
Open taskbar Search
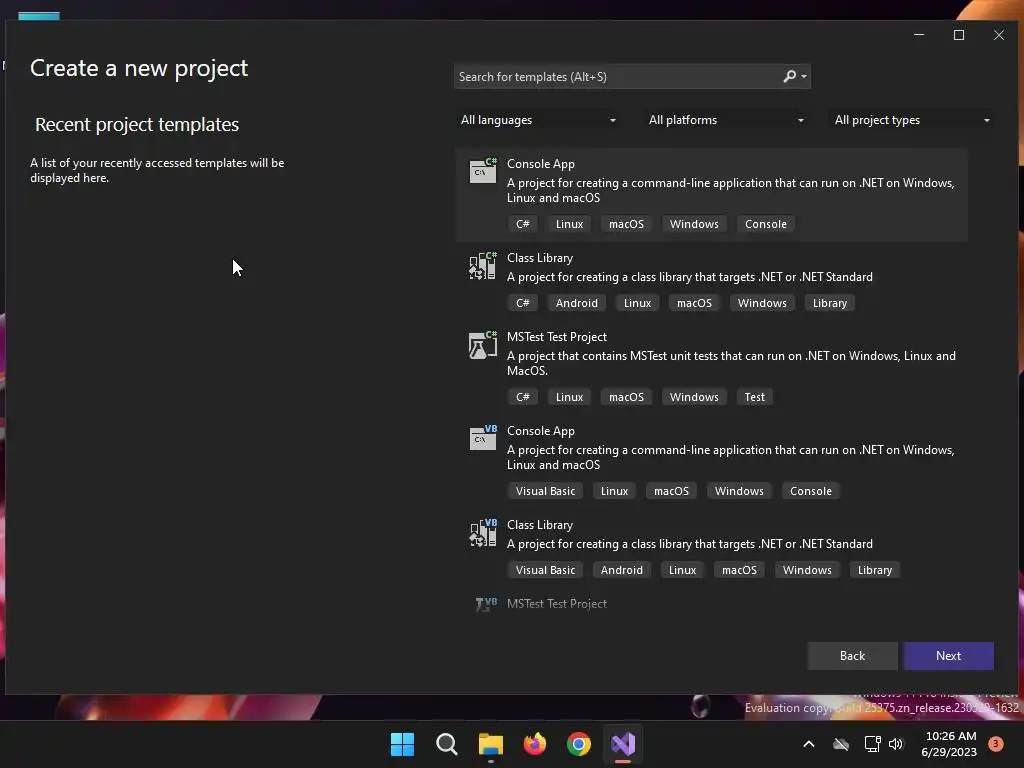pos(447,744)
